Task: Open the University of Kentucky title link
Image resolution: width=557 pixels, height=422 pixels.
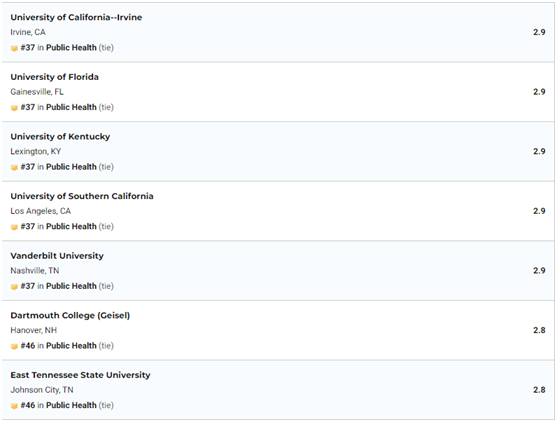Action: (x=60, y=137)
